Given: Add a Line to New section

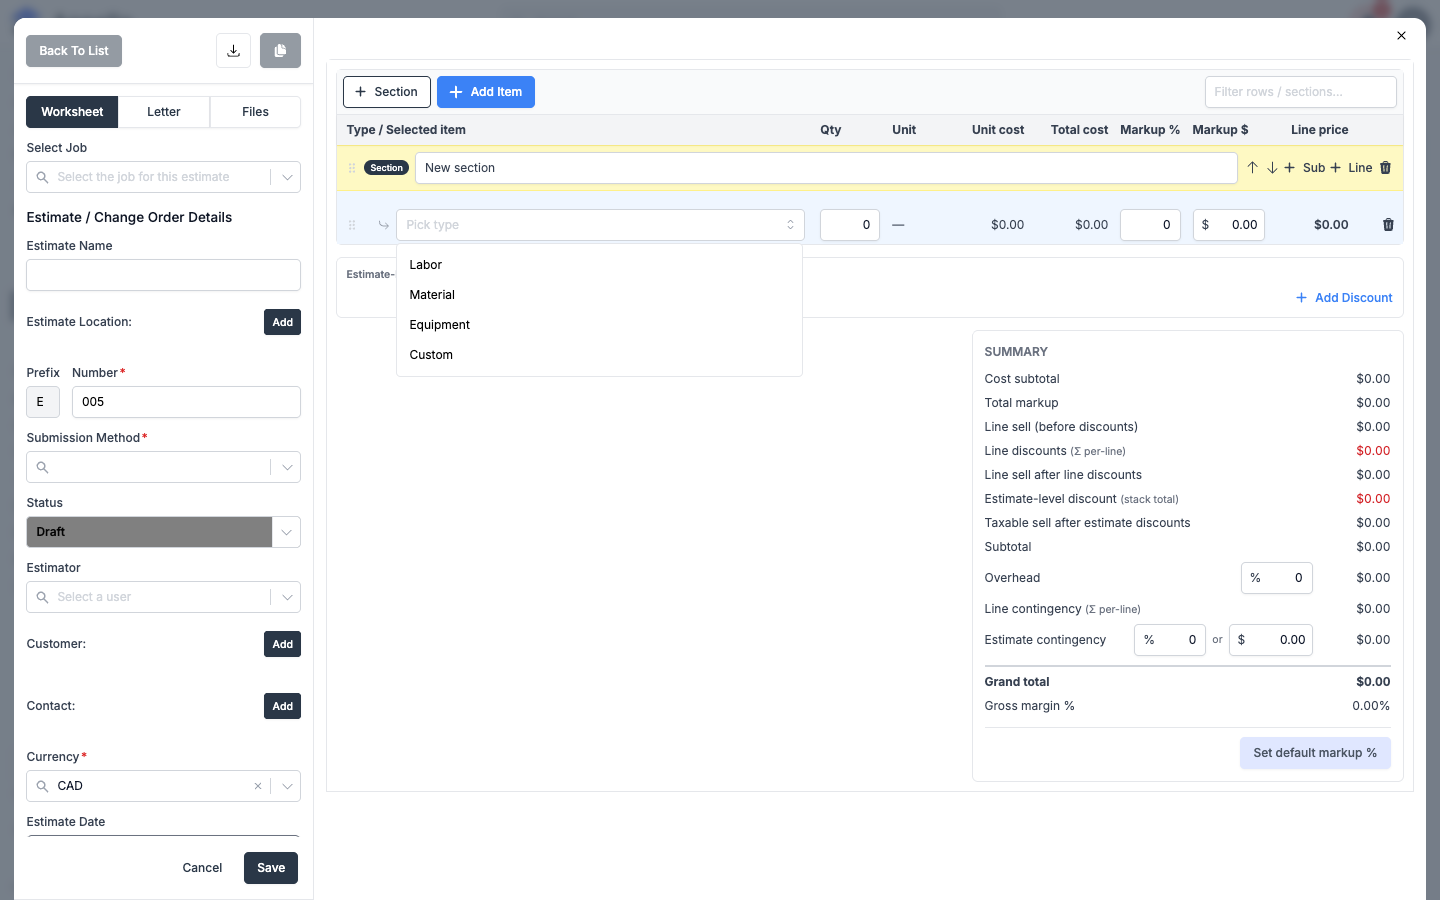Looking at the screenshot, I should click(1350, 168).
